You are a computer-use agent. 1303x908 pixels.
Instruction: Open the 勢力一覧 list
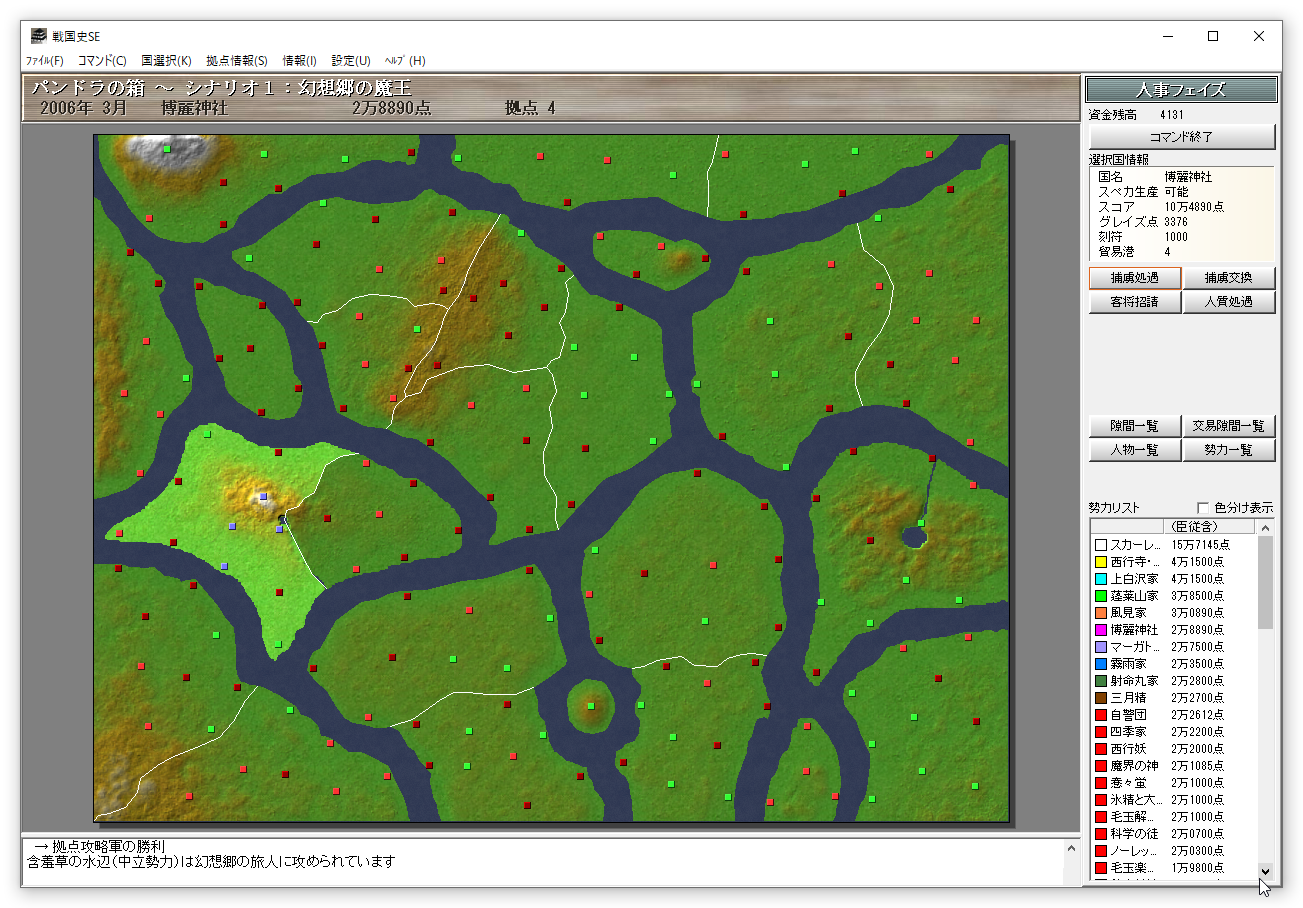click(1229, 451)
